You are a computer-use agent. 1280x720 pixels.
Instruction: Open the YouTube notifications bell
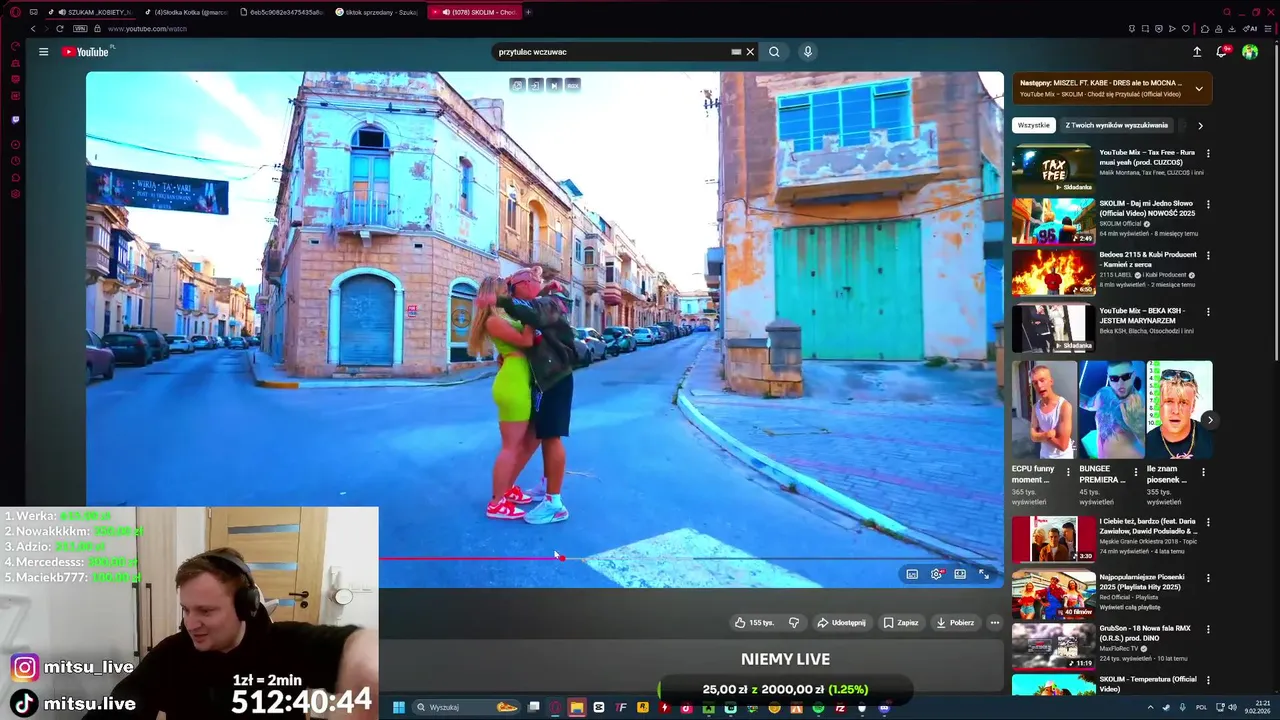click(1222, 52)
